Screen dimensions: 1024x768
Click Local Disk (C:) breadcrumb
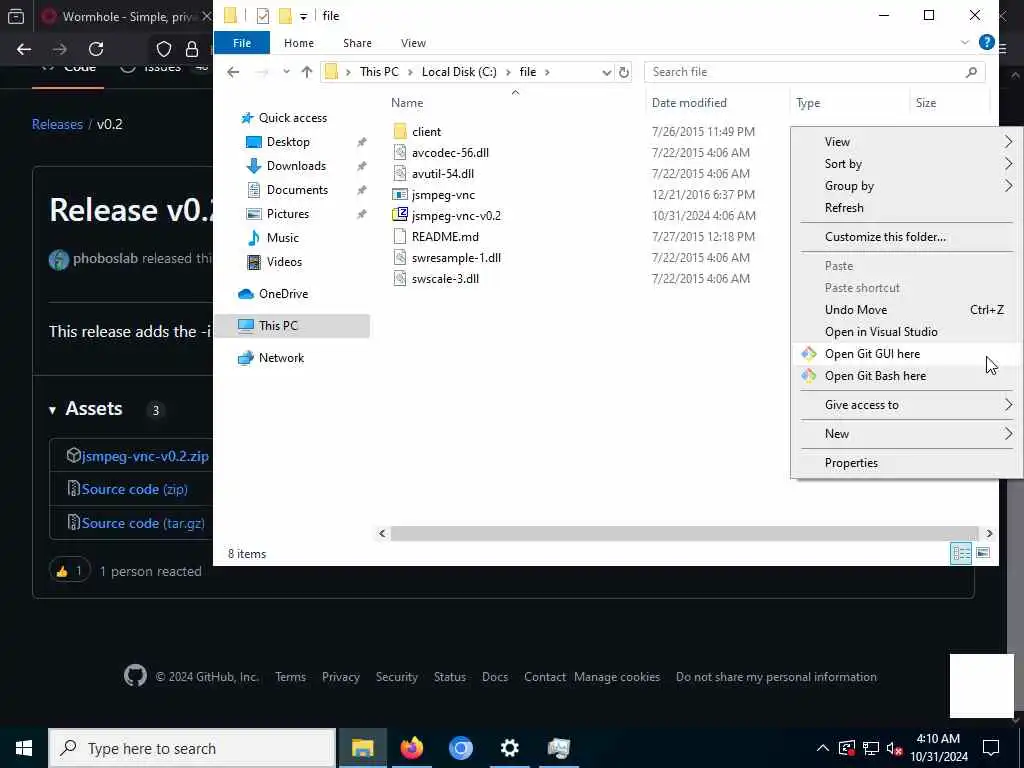pos(458,72)
